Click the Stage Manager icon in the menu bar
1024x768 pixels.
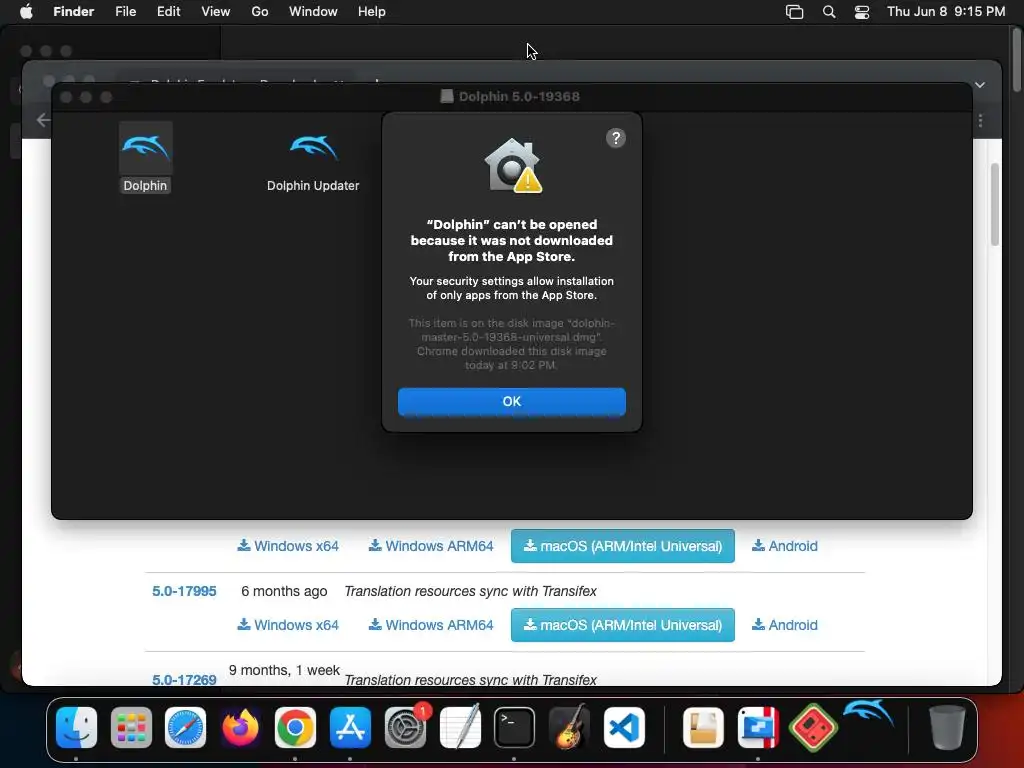click(794, 12)
